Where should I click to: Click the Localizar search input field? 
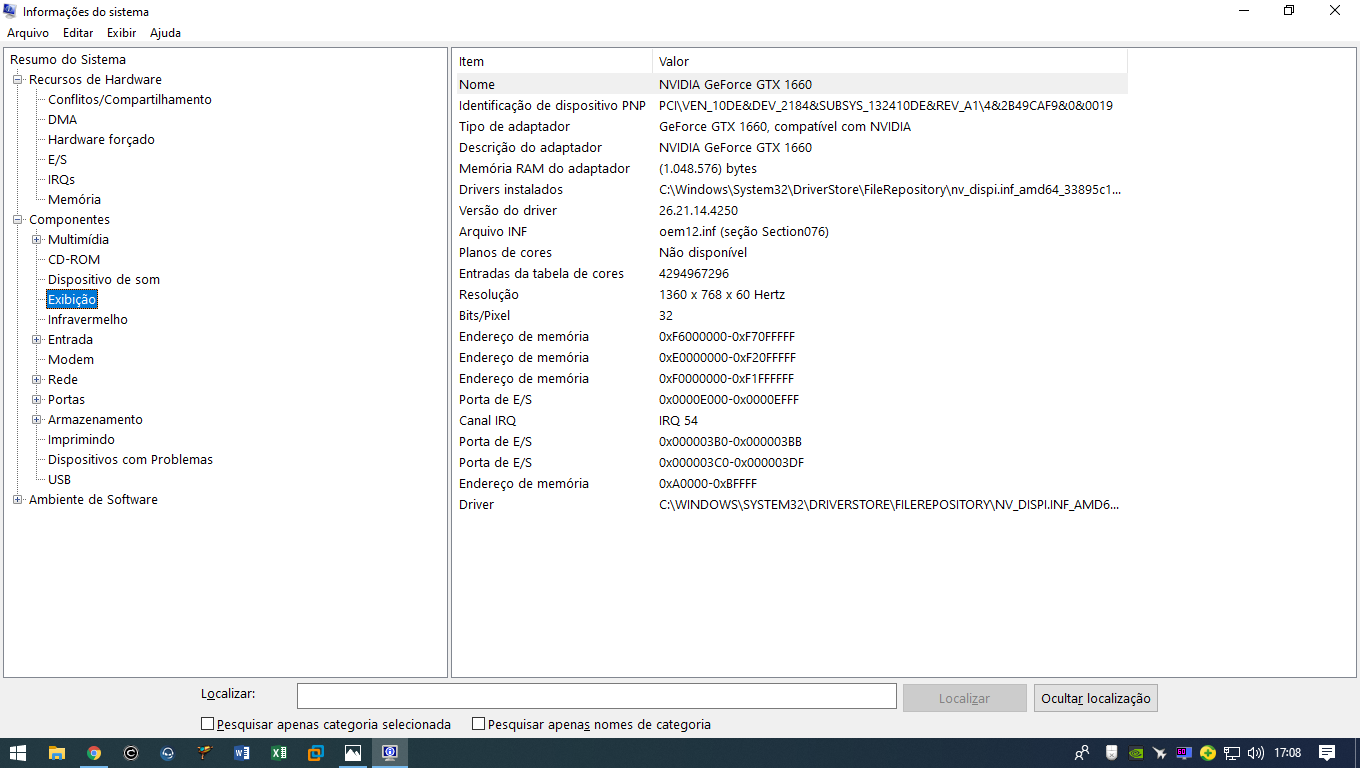point(597,697)
